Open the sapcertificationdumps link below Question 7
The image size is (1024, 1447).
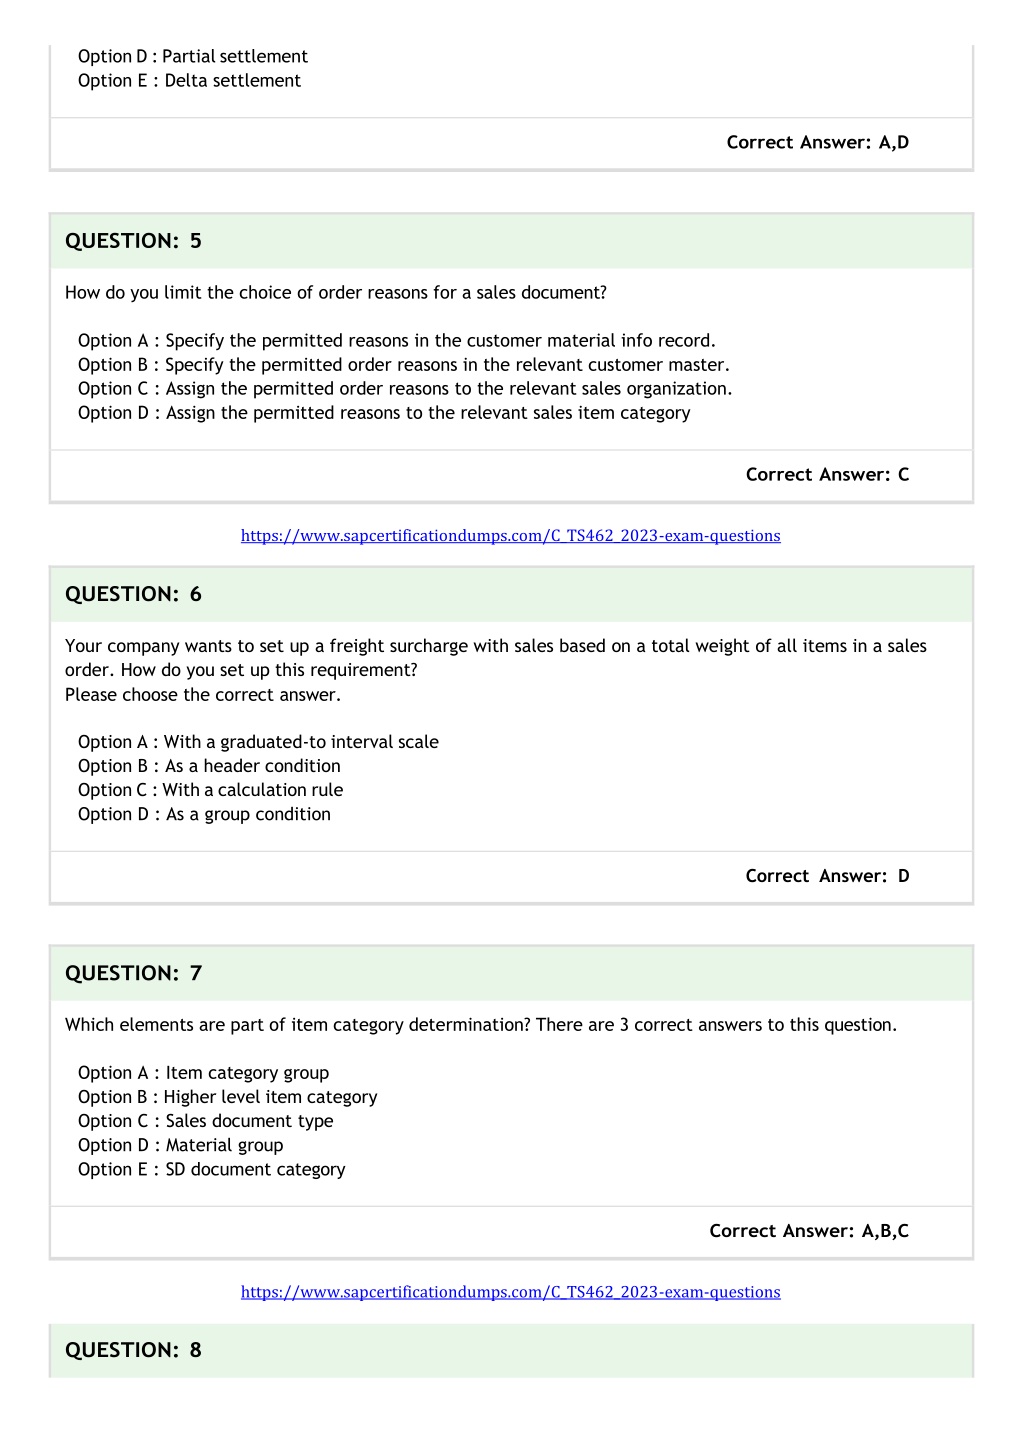tap(510, 1292)
